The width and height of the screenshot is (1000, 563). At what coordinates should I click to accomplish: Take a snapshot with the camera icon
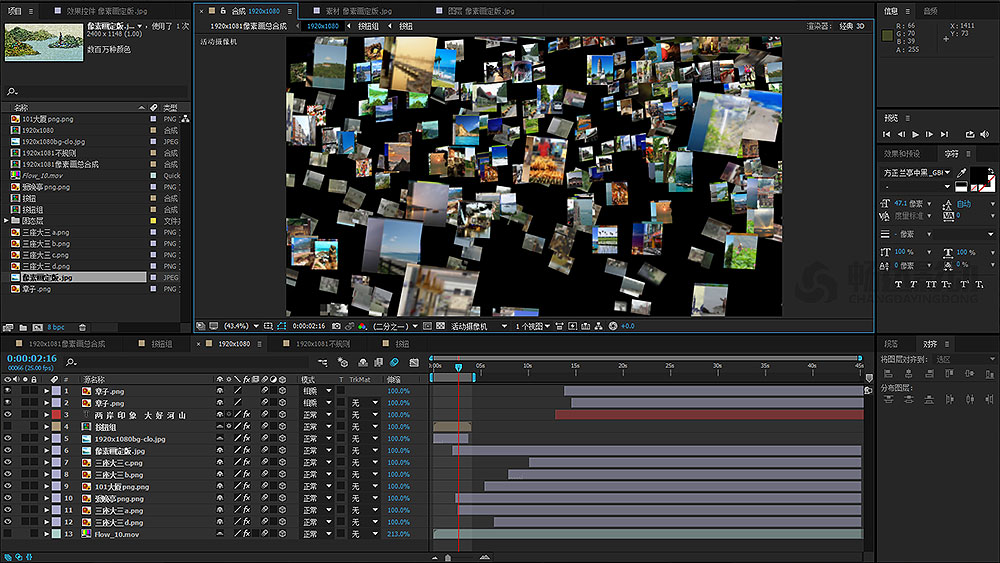point(336,326)
